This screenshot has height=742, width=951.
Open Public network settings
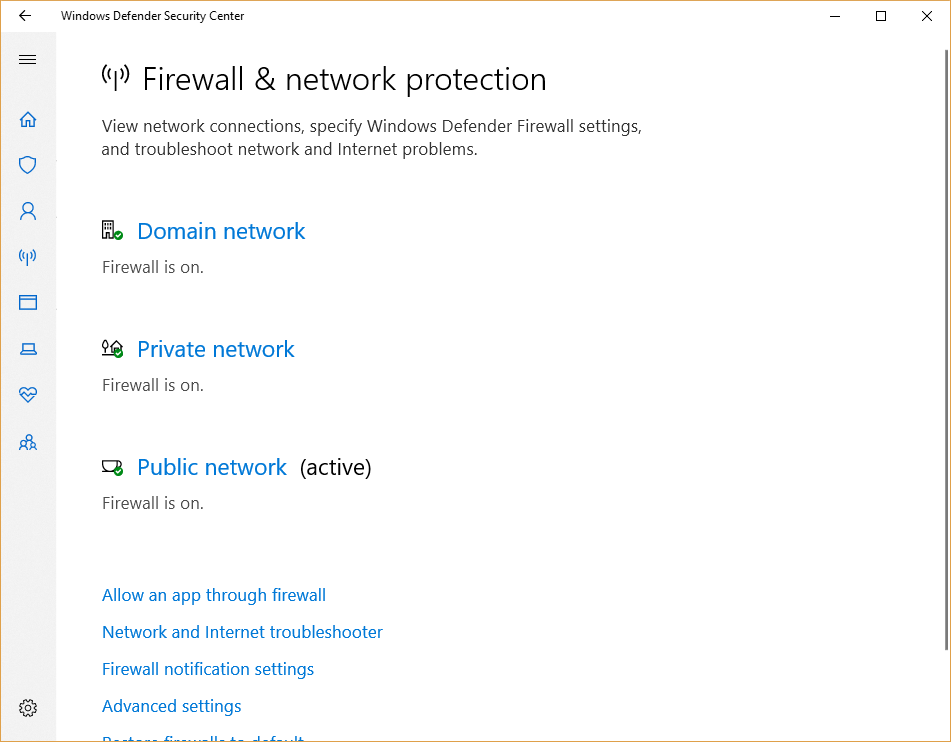[212, 467]
